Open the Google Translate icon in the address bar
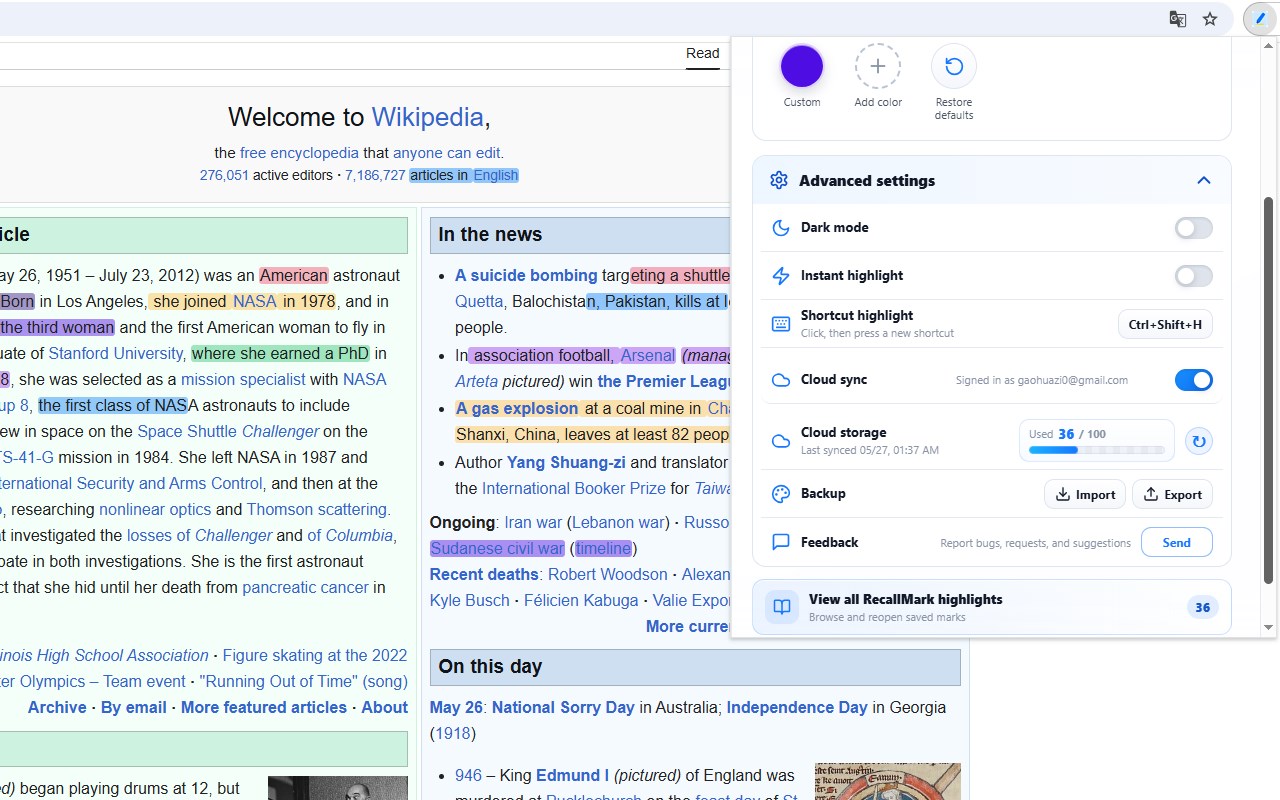1280x800 pixels. coord(1178,19)
